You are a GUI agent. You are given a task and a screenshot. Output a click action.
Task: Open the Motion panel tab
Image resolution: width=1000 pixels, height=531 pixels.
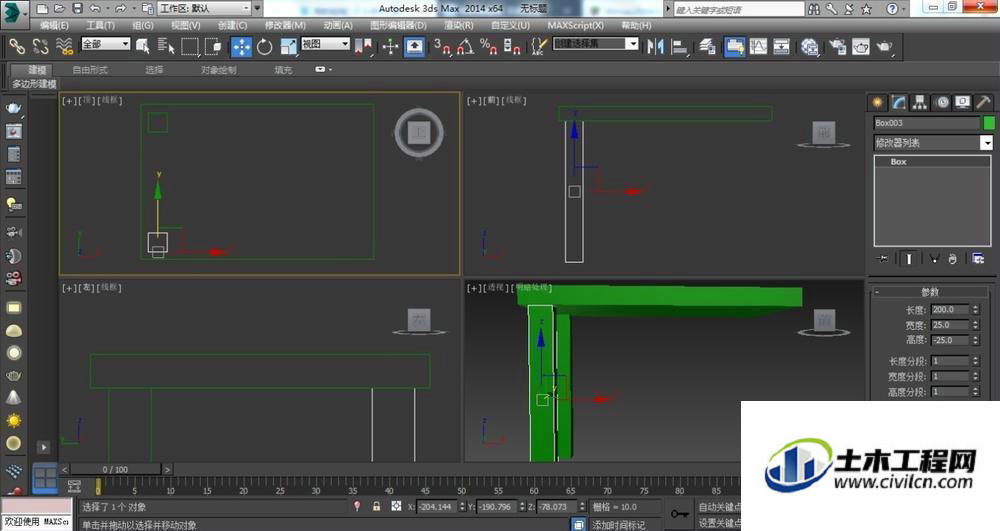pos(941,102)
